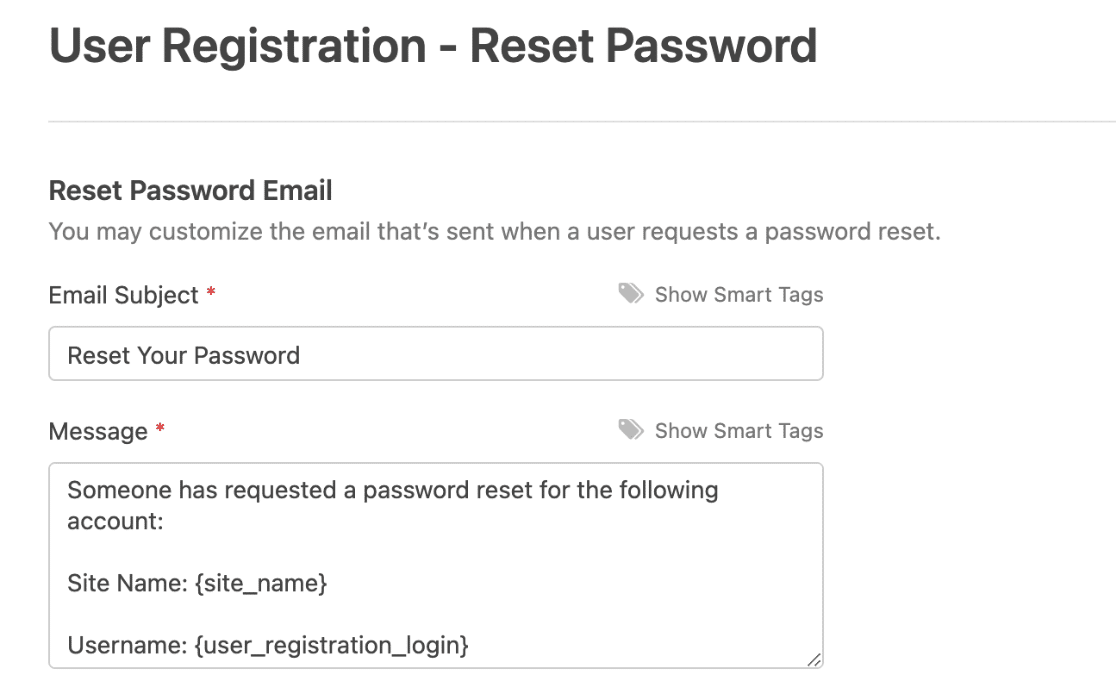Click the User Registration - Reset Password title
Screen dimensions: 1116x700
433,46
